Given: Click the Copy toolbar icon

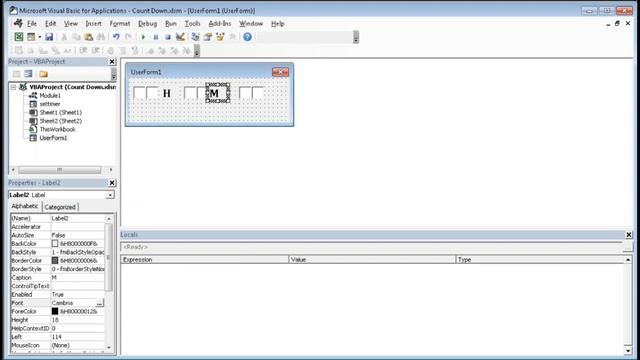Looking at the screenshot, I should (x=76, y=37).
